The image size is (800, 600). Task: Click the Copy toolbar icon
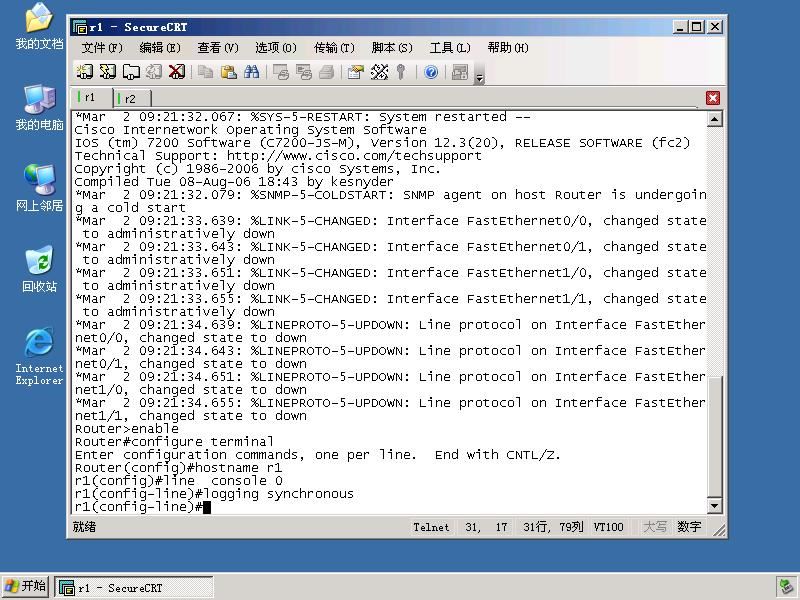[x=206, y=72]
